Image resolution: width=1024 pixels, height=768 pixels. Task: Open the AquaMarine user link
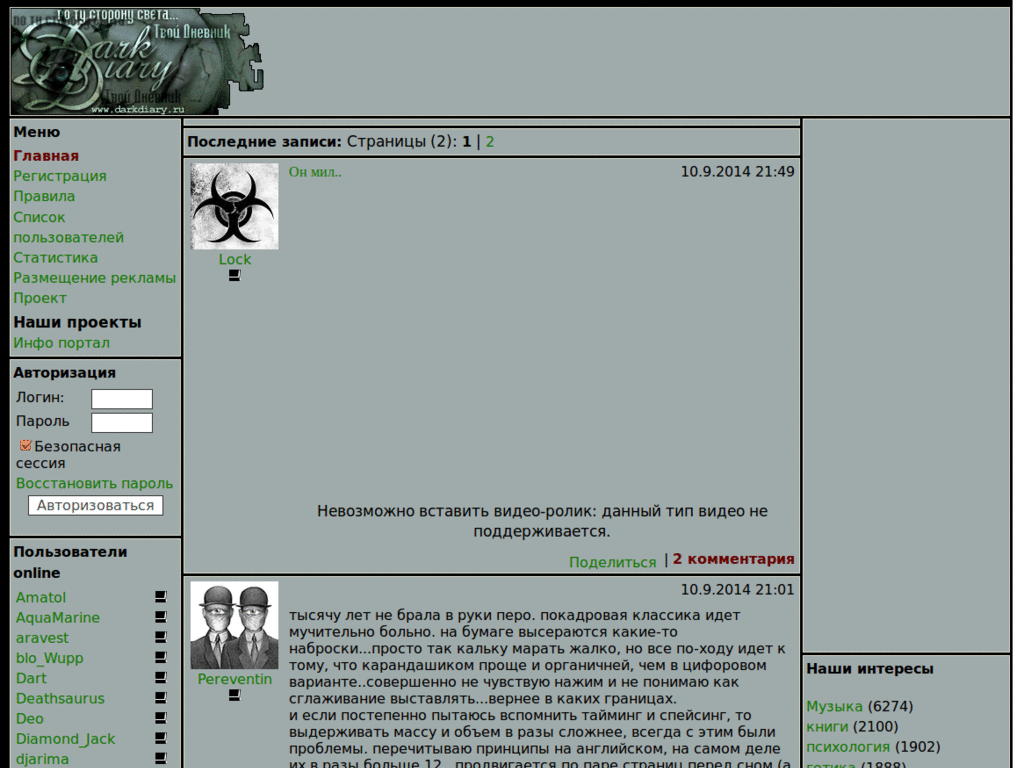[57, 618]
